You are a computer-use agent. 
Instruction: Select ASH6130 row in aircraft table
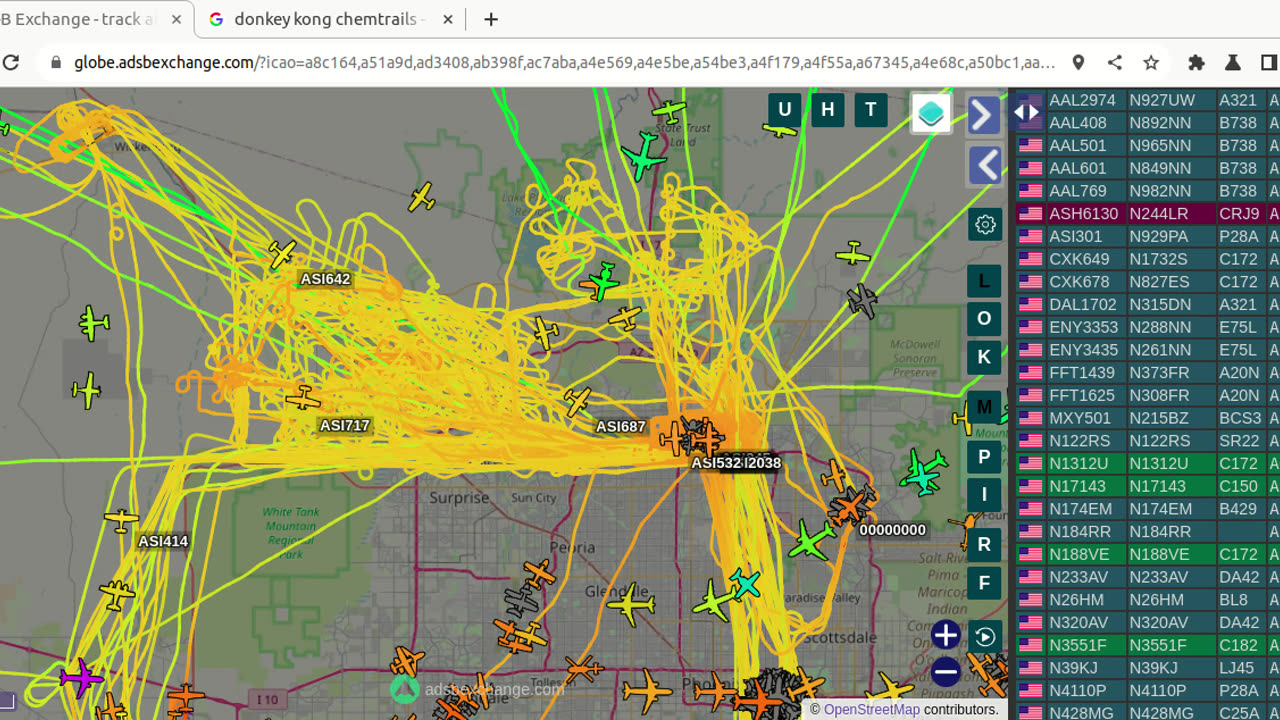pyautogui.click(x=1148, y=213)
